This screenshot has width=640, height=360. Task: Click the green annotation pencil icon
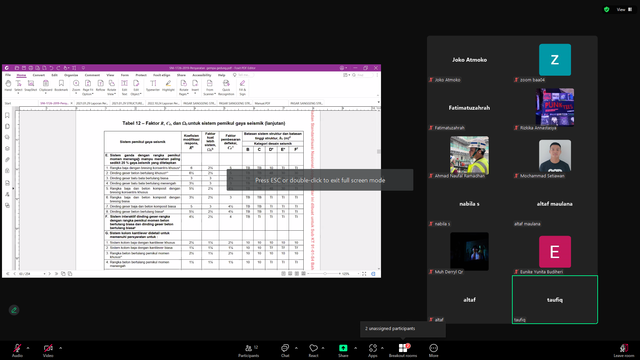[x=14, y=310]
